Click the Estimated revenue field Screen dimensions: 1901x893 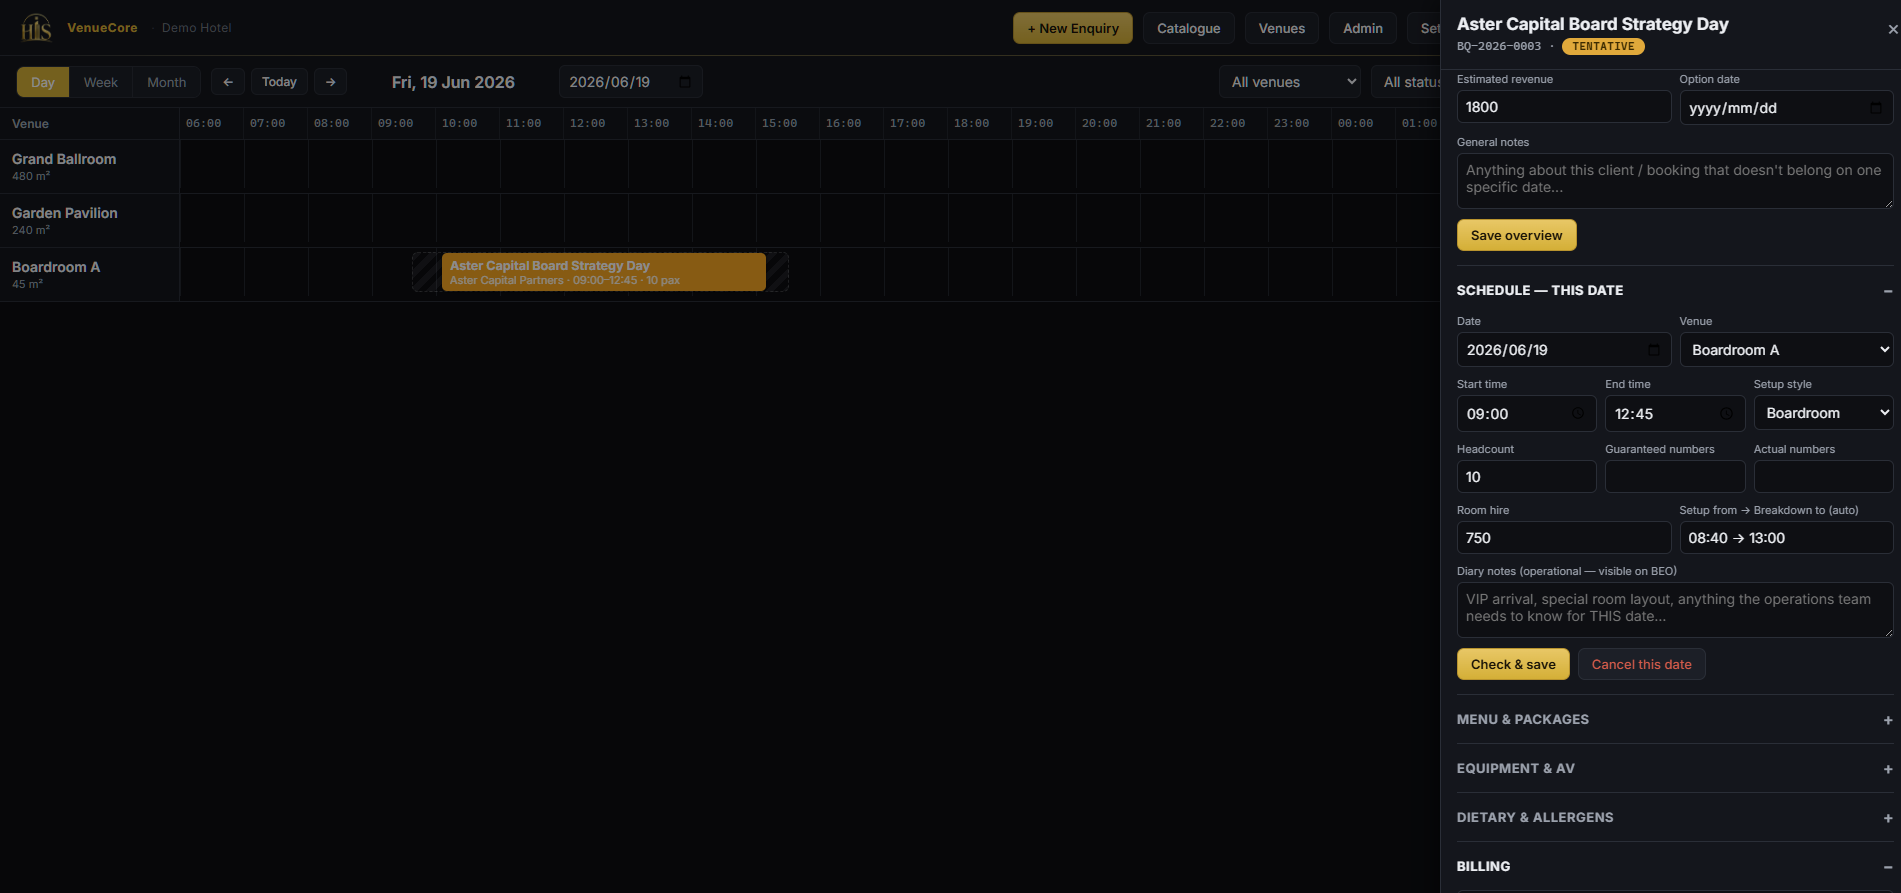1563,107
